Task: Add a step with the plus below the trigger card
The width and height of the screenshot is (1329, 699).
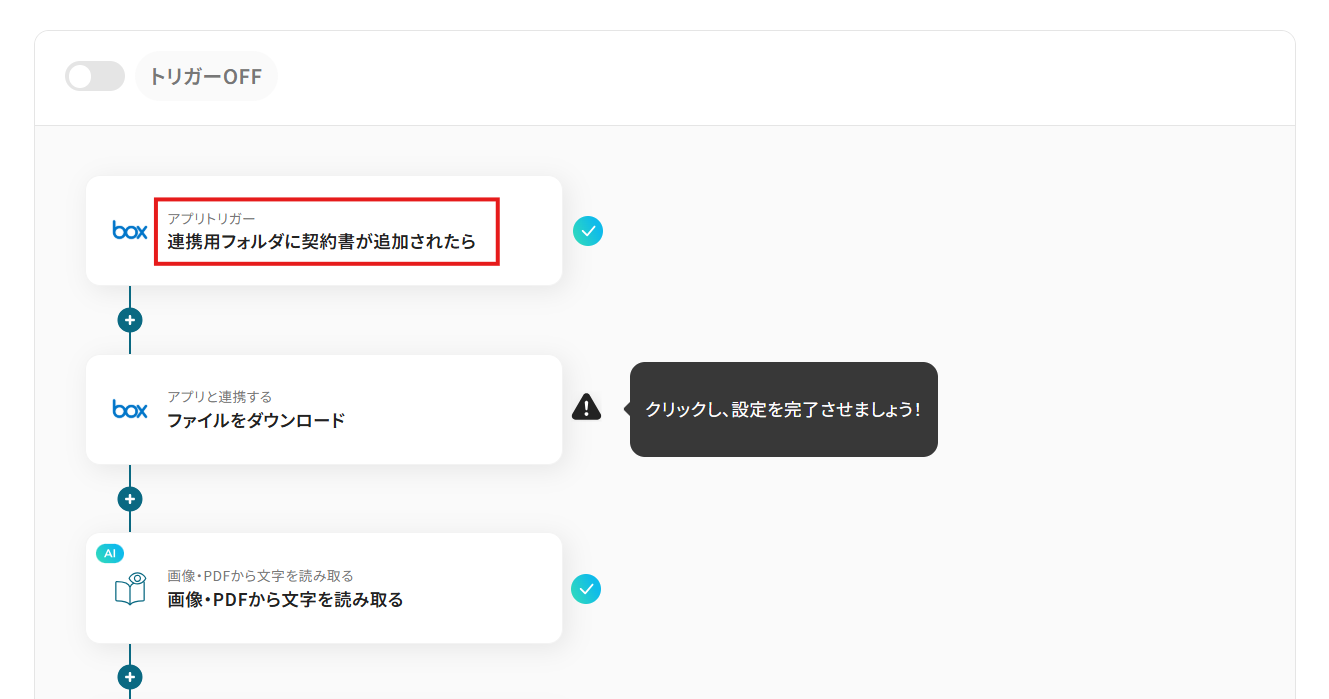Action: tap(130, 320)
